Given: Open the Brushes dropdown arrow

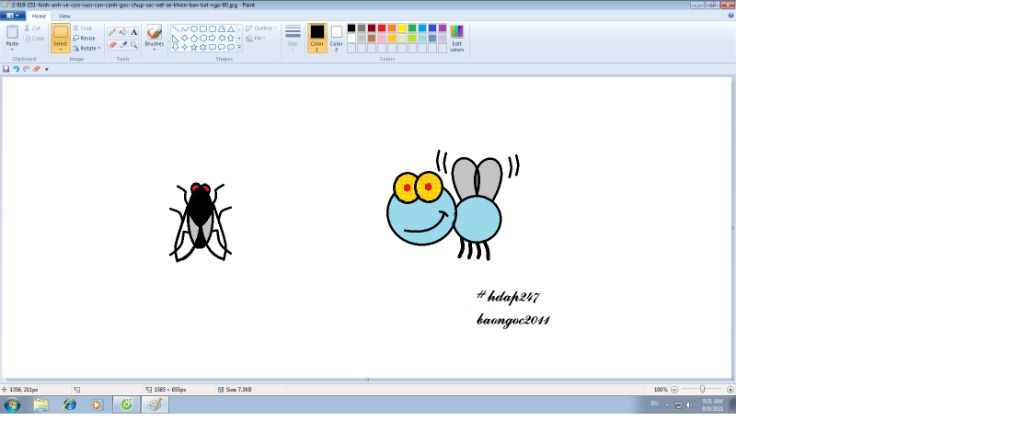Looking at the screenshot, I should pyautogui.click(x=154, y=50).
